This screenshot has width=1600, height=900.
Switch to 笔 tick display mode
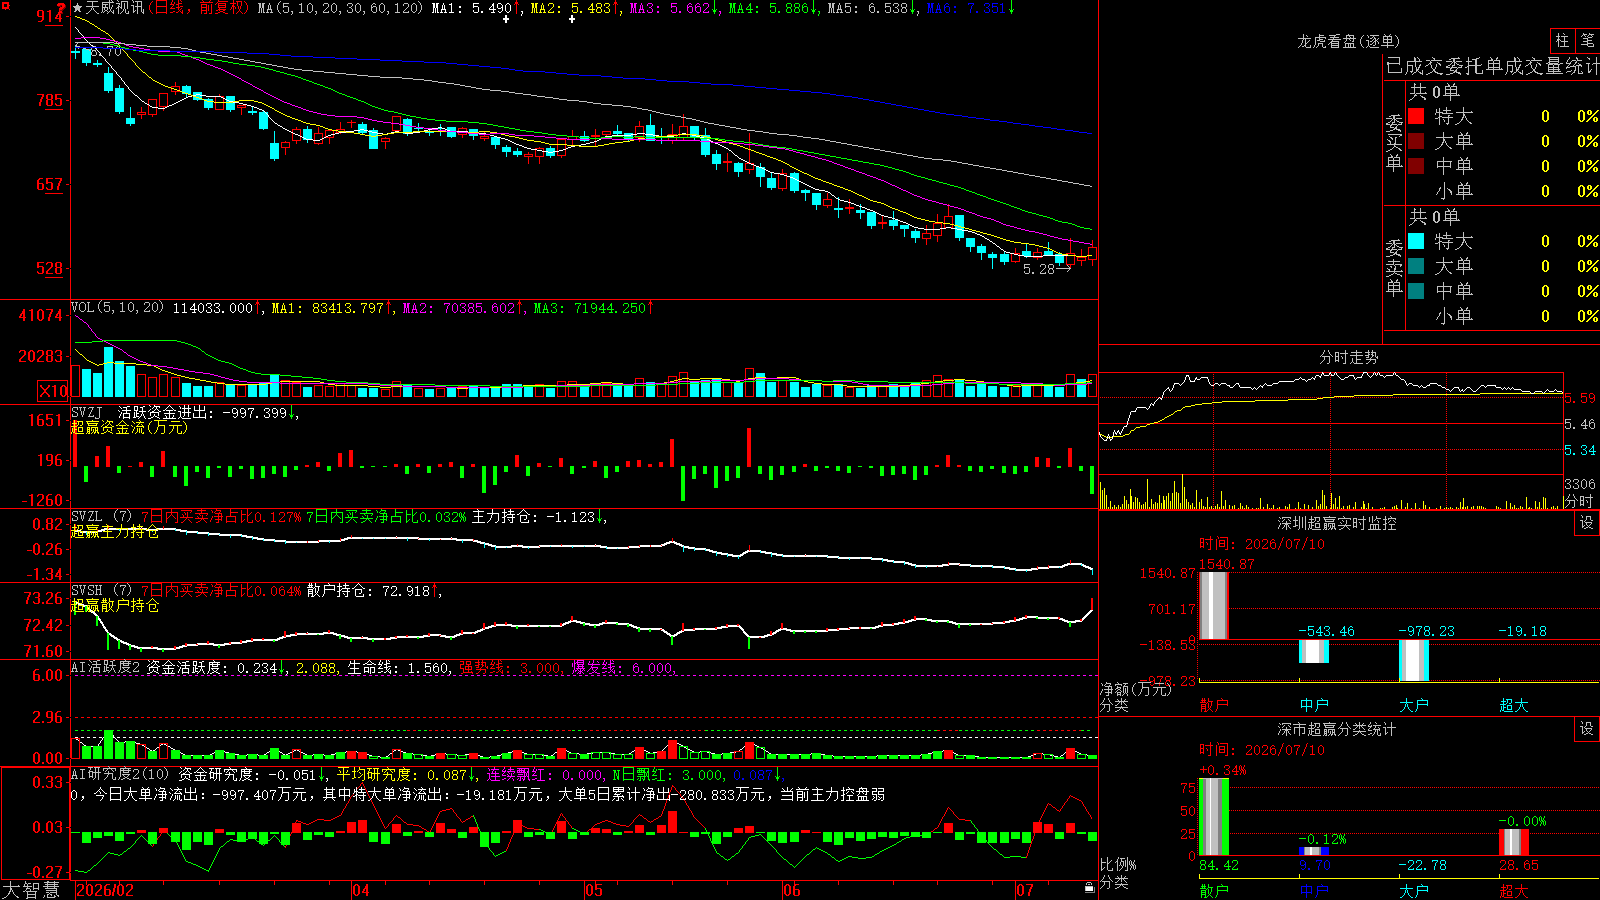(x=1587, y=40)
